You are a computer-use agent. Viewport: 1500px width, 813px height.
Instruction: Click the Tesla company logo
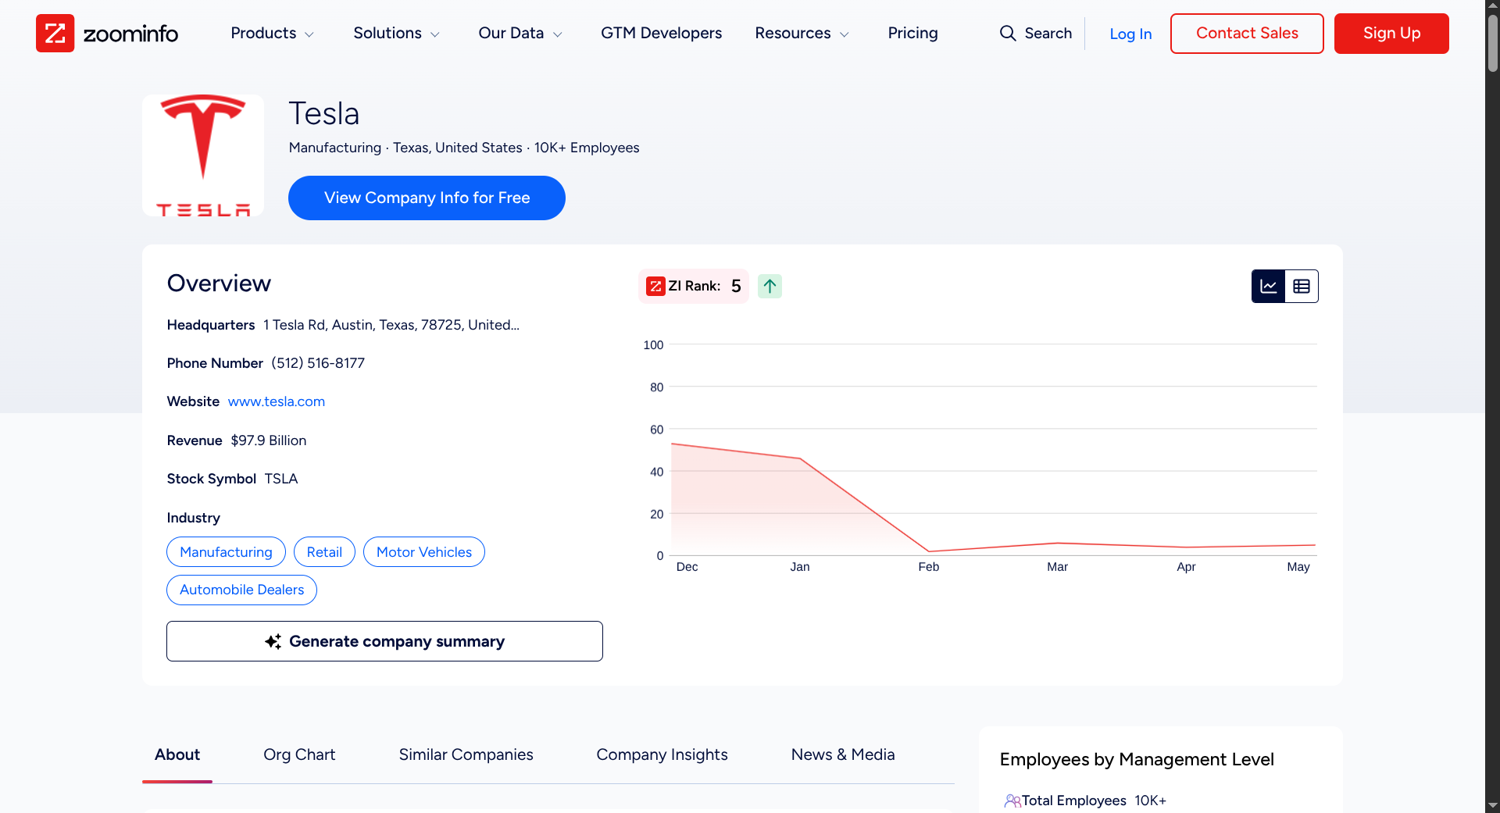[203, 155]
